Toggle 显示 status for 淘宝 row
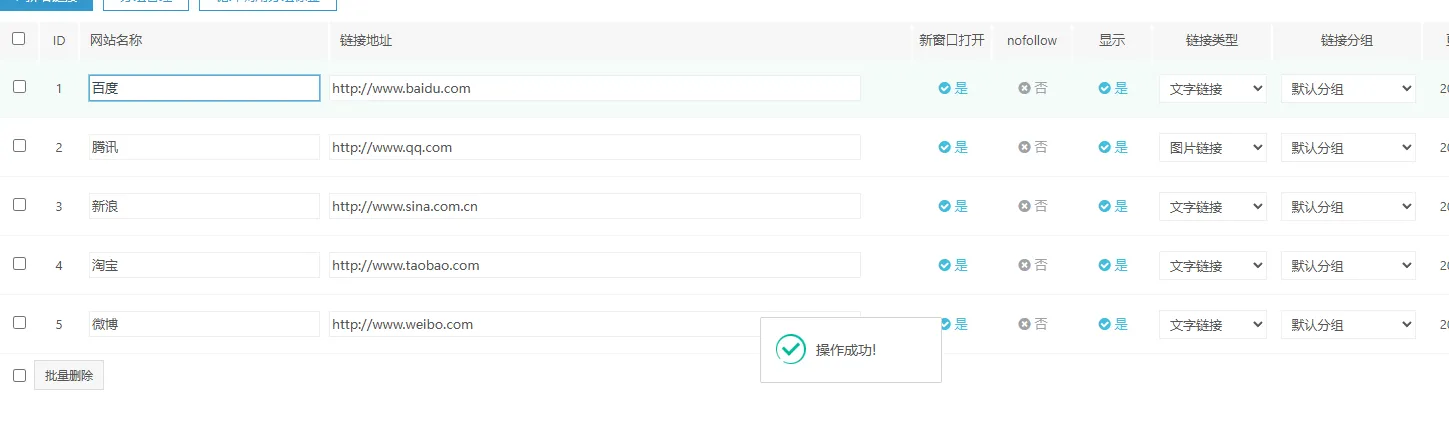 tap(1113, 265)
